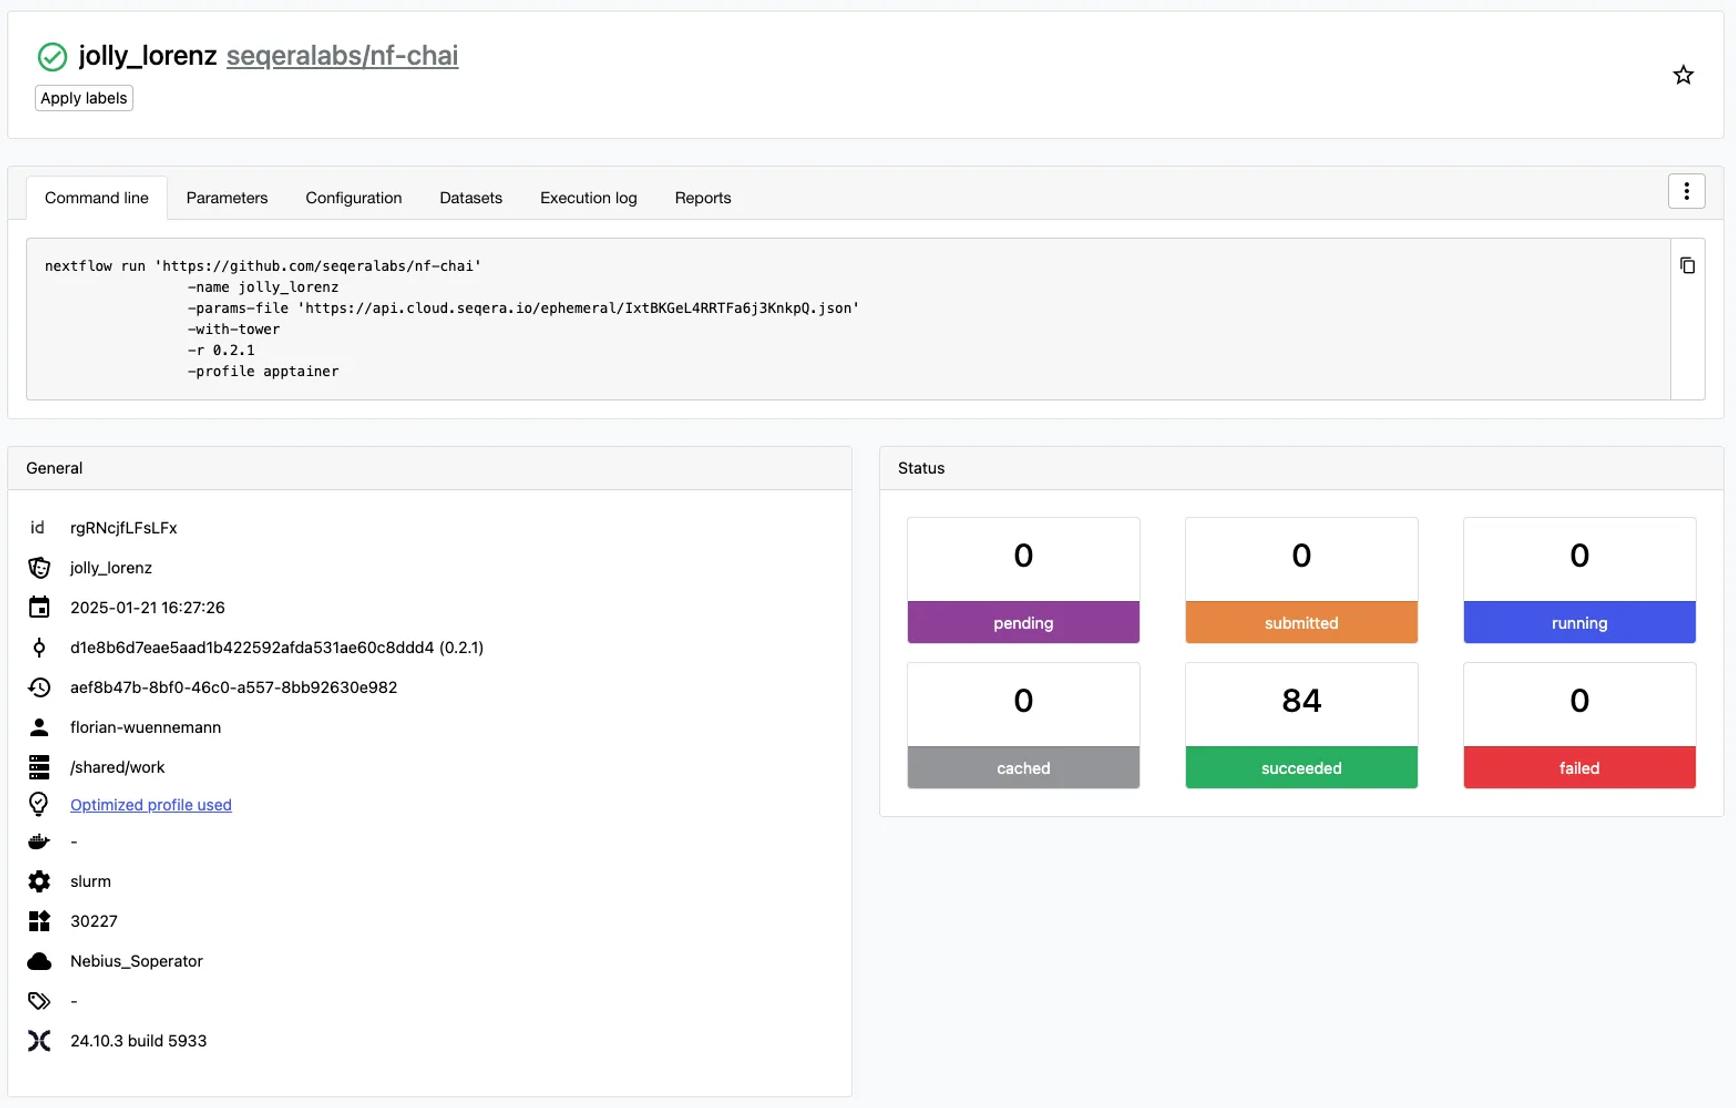
Task: Click the run name mask icon beside jolly_lorenz
Action: (39, 568)
